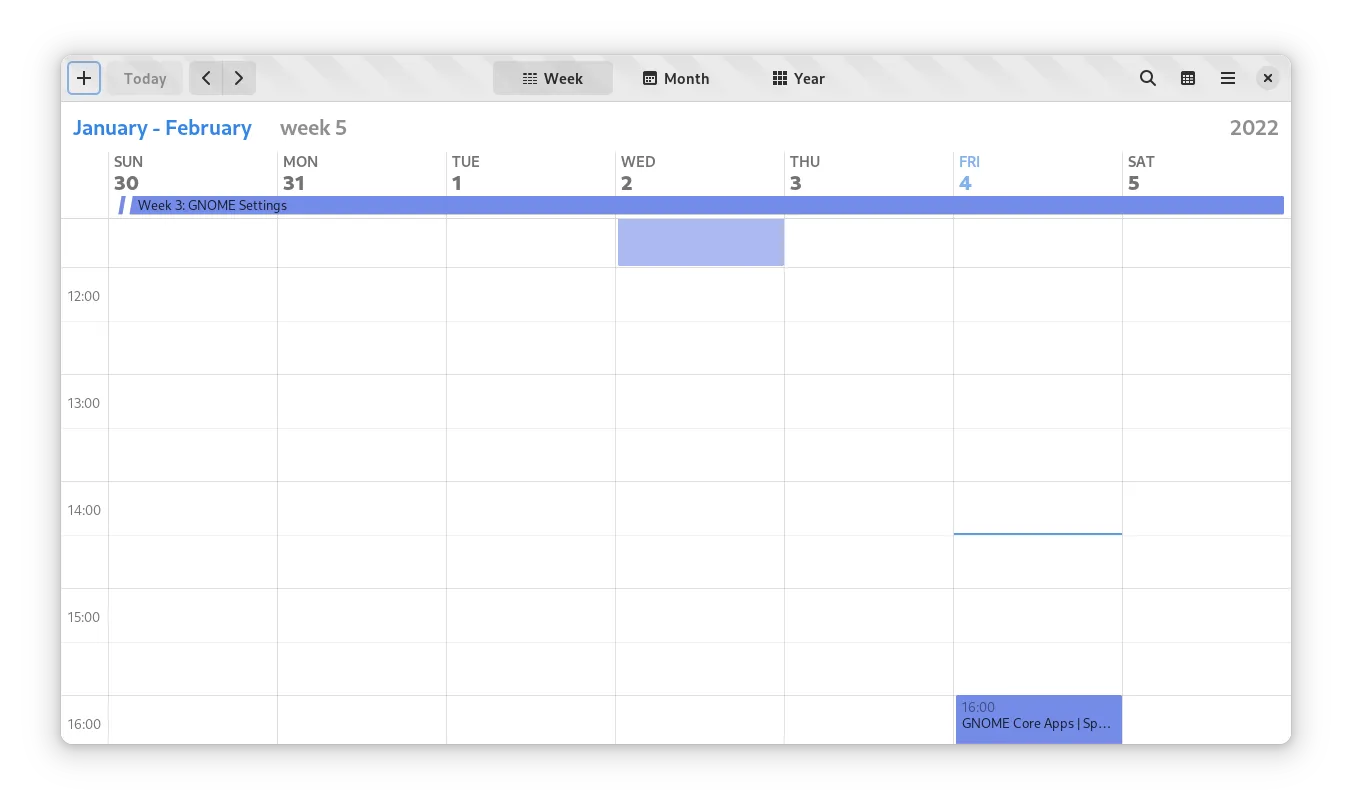Close the Calendar window

click(1267, 78)
